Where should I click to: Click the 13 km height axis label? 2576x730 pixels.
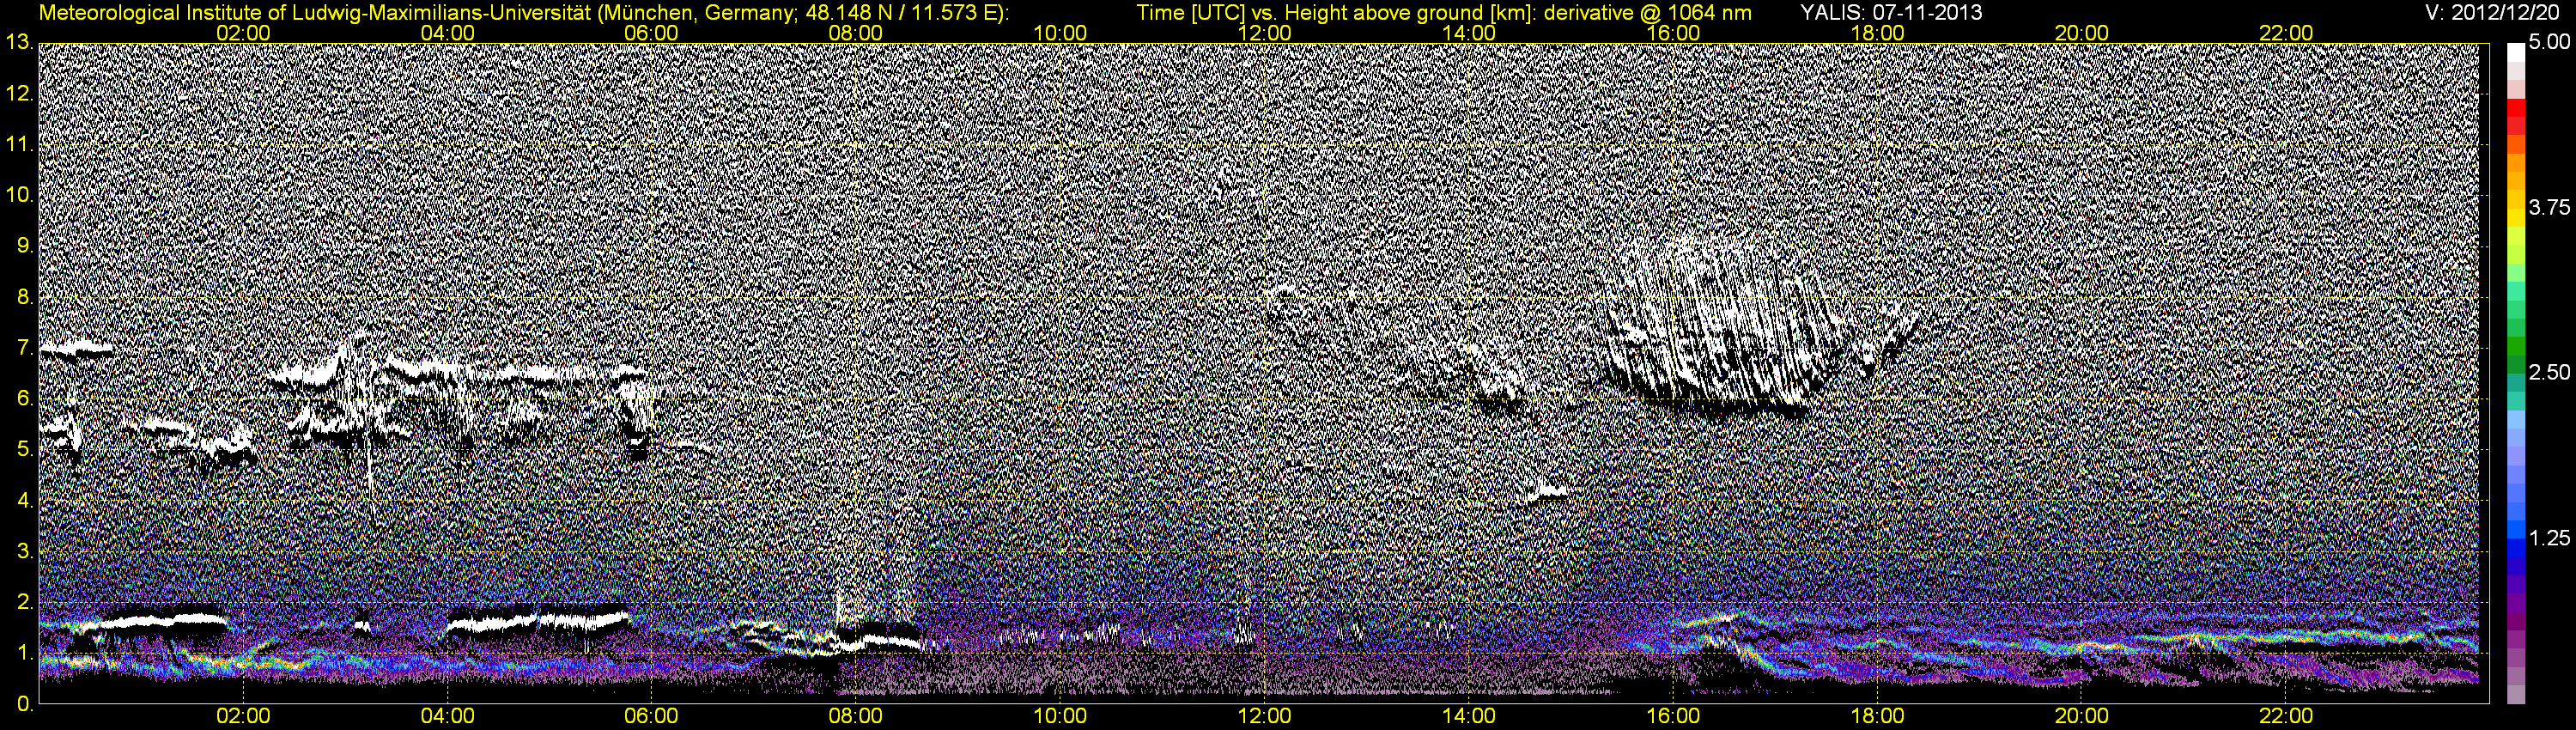click(x=18, y=42)
